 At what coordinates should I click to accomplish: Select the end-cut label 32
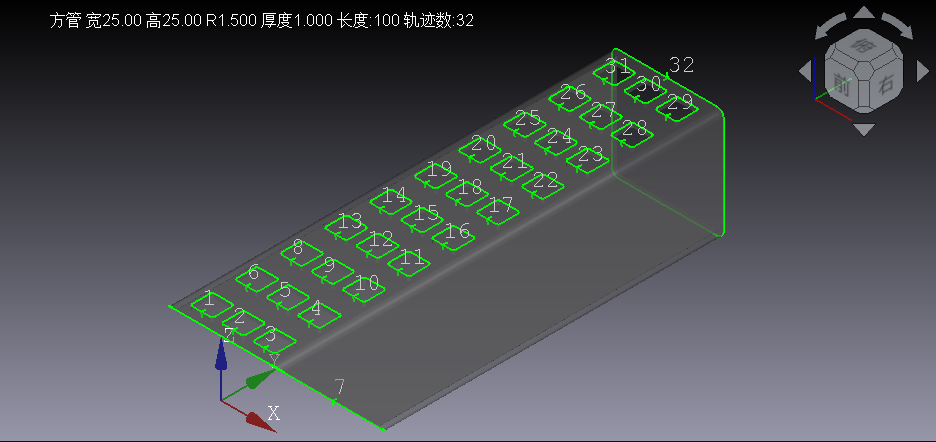(681, 65)
